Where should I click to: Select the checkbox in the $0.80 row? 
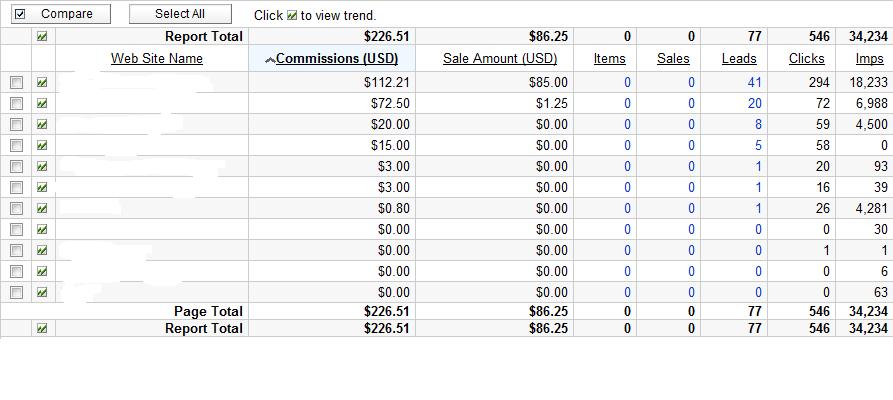click(x=17, y=209)
